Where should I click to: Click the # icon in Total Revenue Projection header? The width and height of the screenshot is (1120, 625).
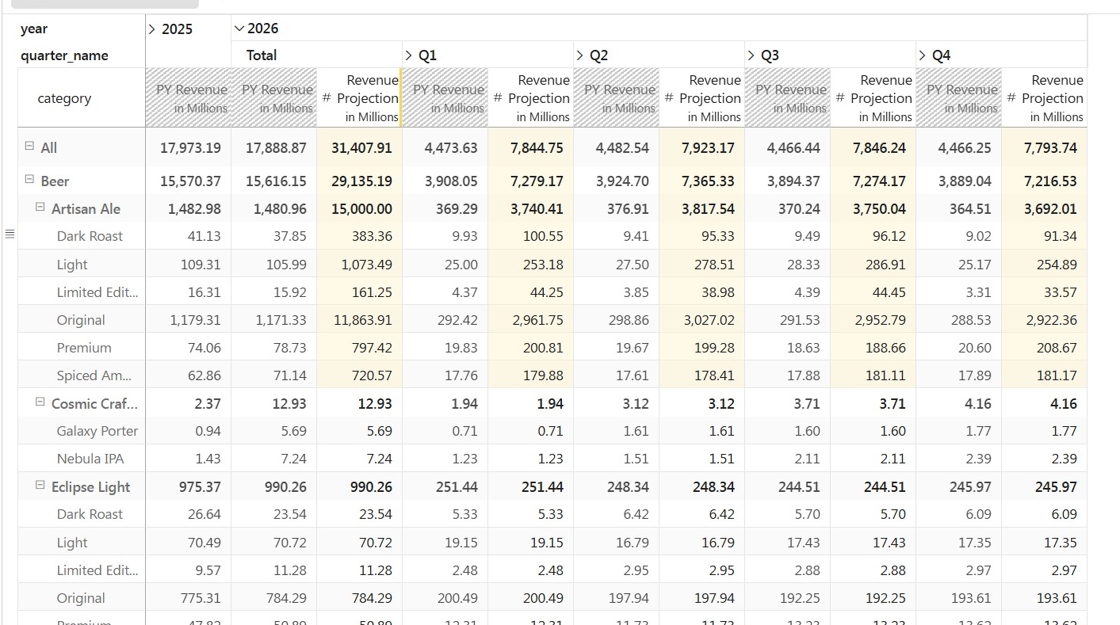pos(326,99)
